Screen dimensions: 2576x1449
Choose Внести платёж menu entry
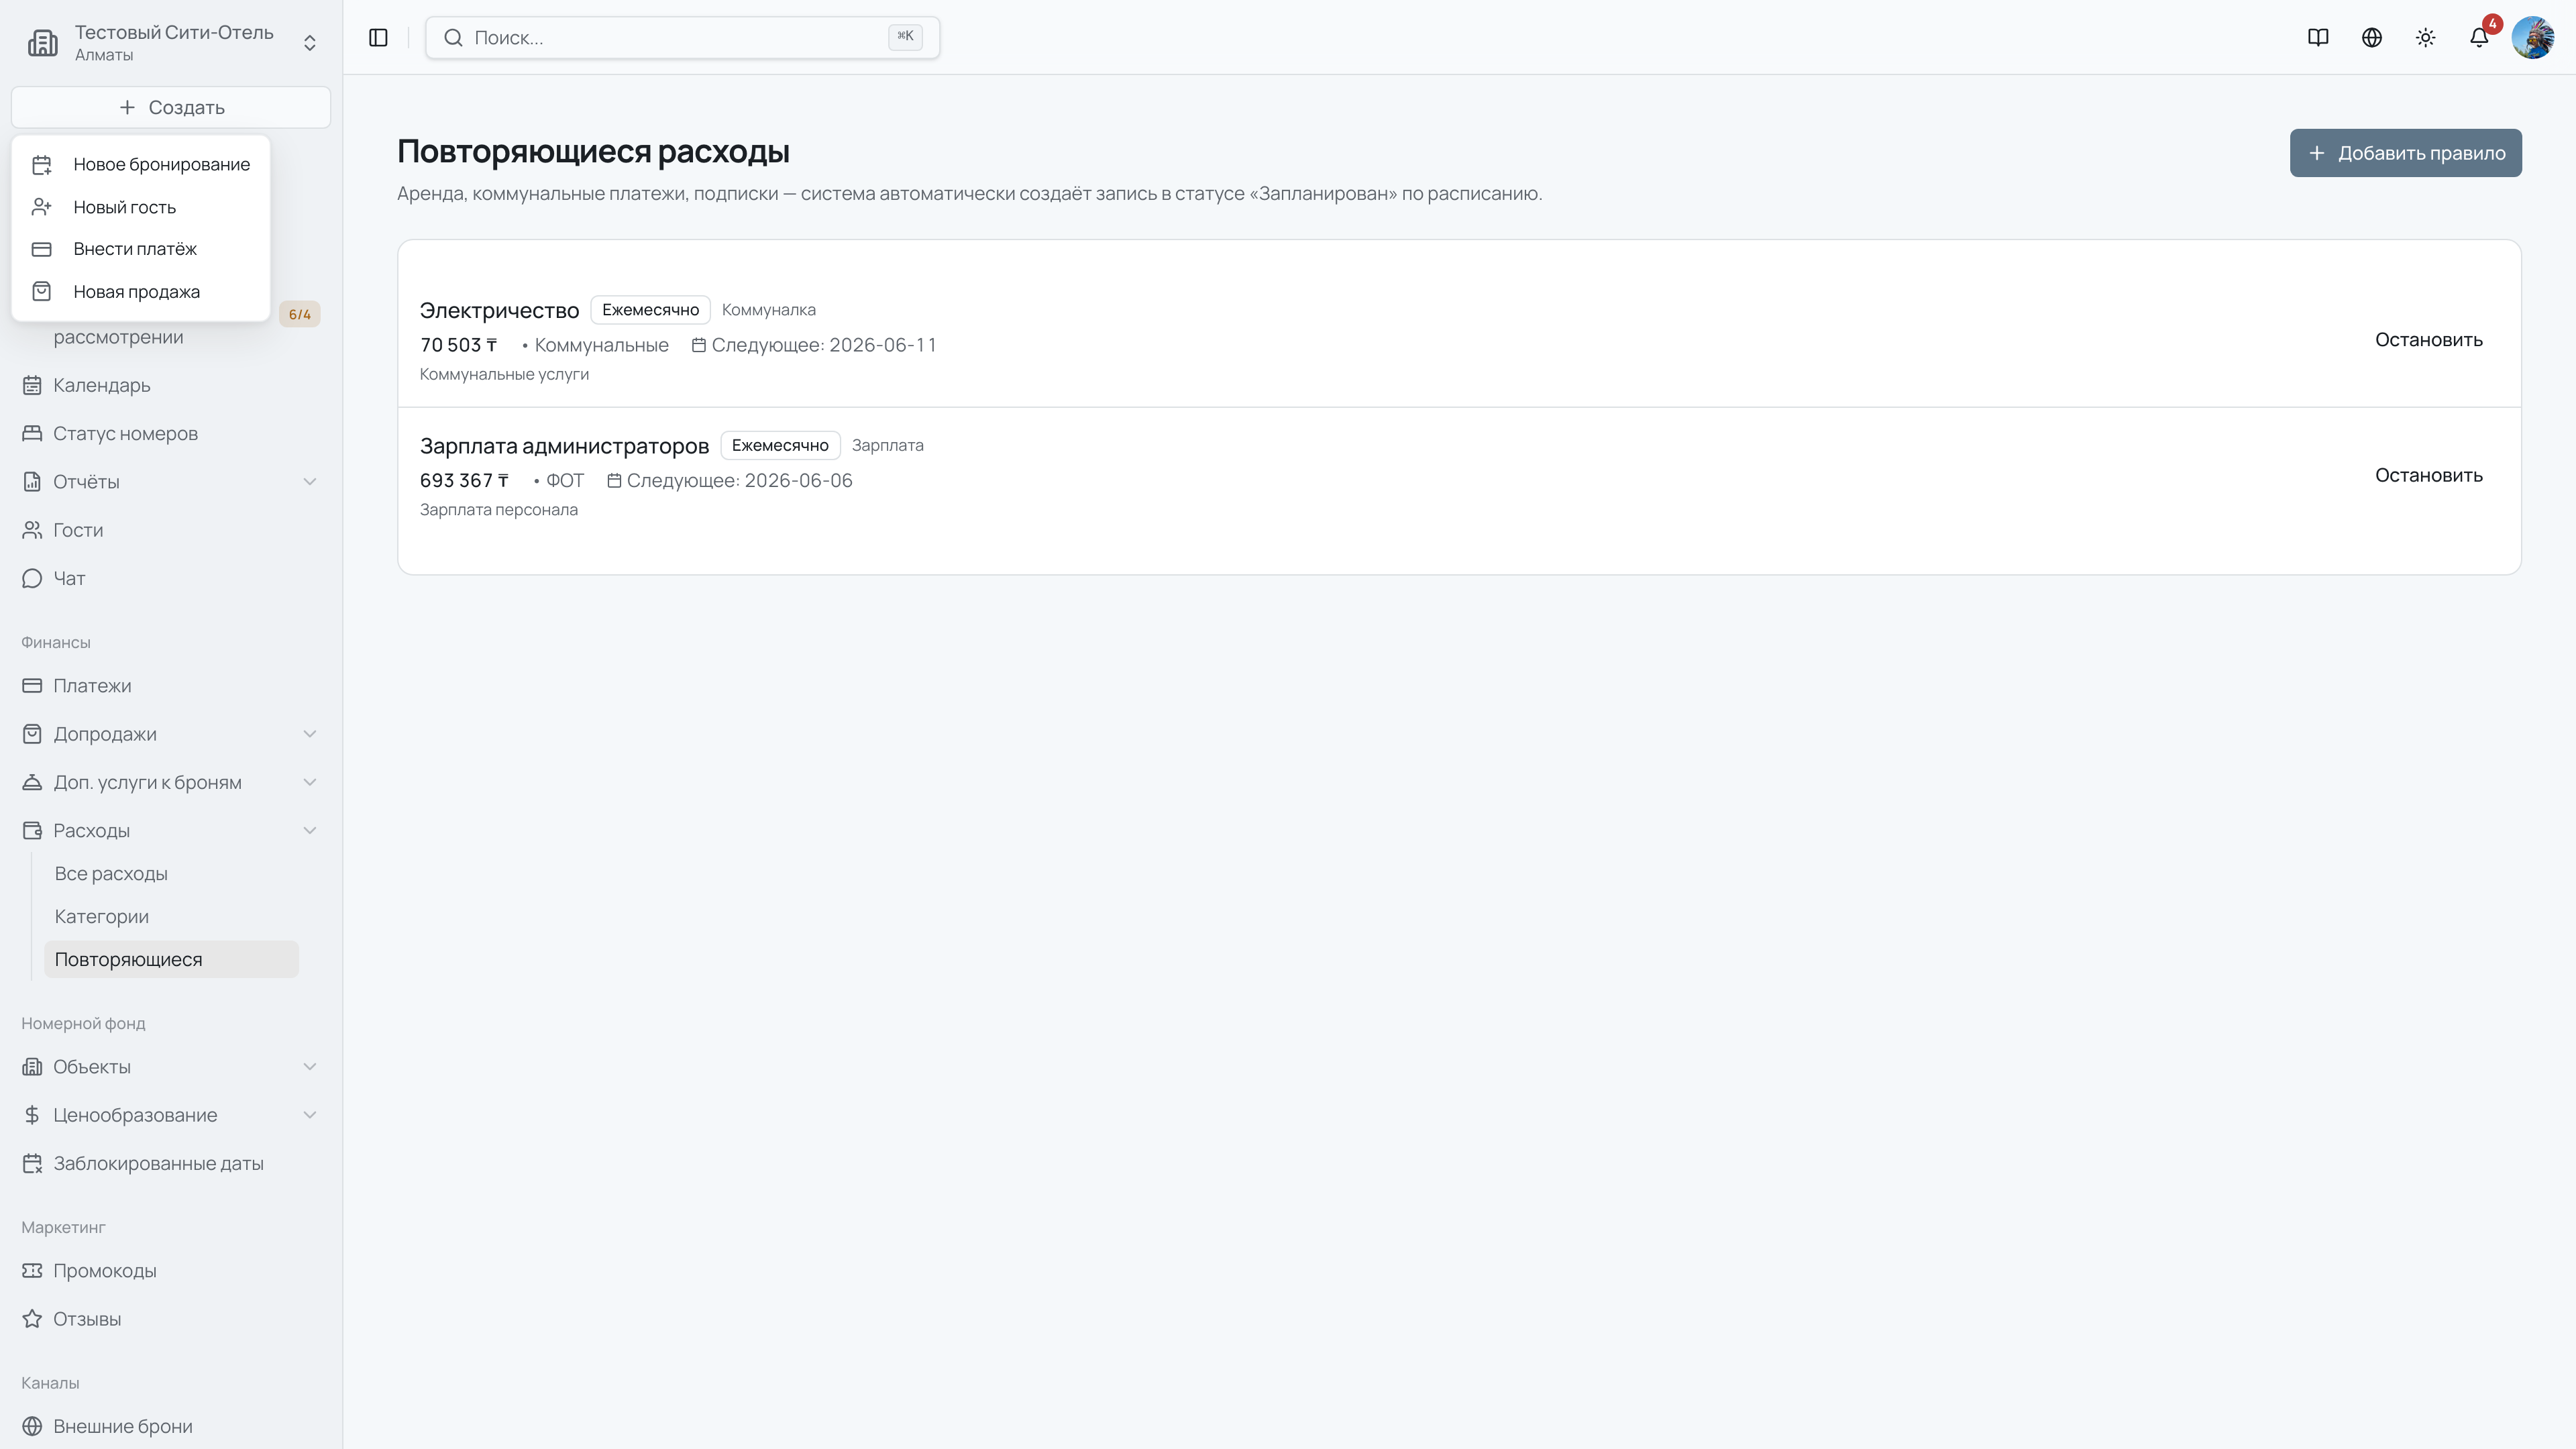[141, 249]
